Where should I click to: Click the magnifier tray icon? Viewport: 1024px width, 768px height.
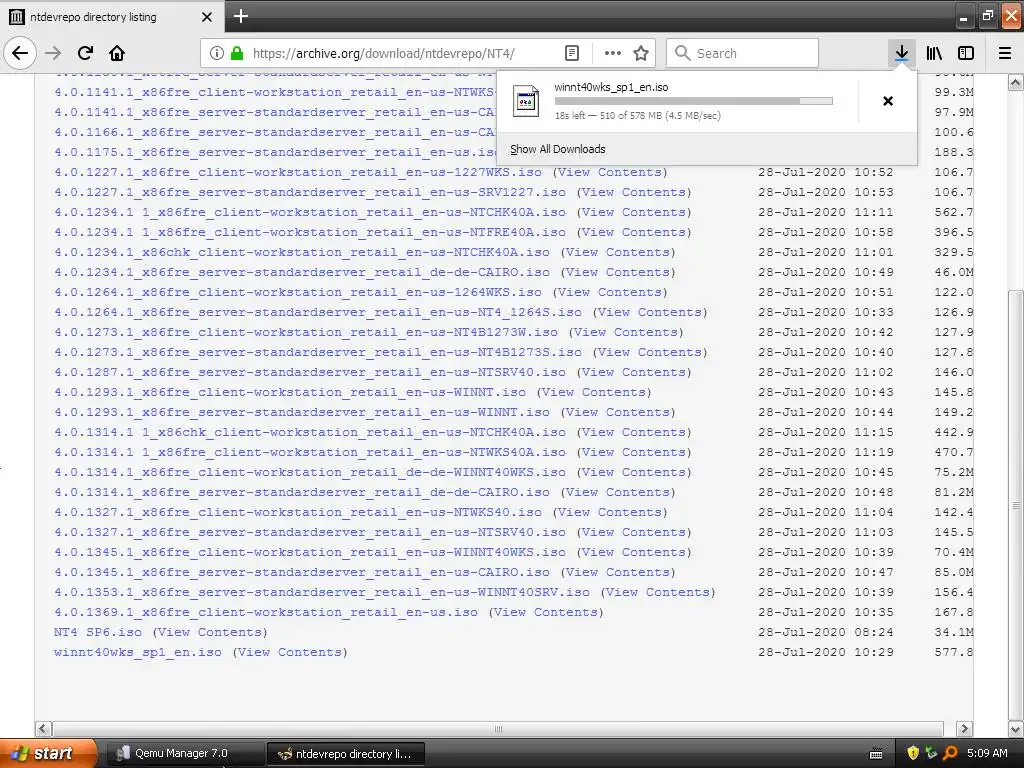pos(950,753)
